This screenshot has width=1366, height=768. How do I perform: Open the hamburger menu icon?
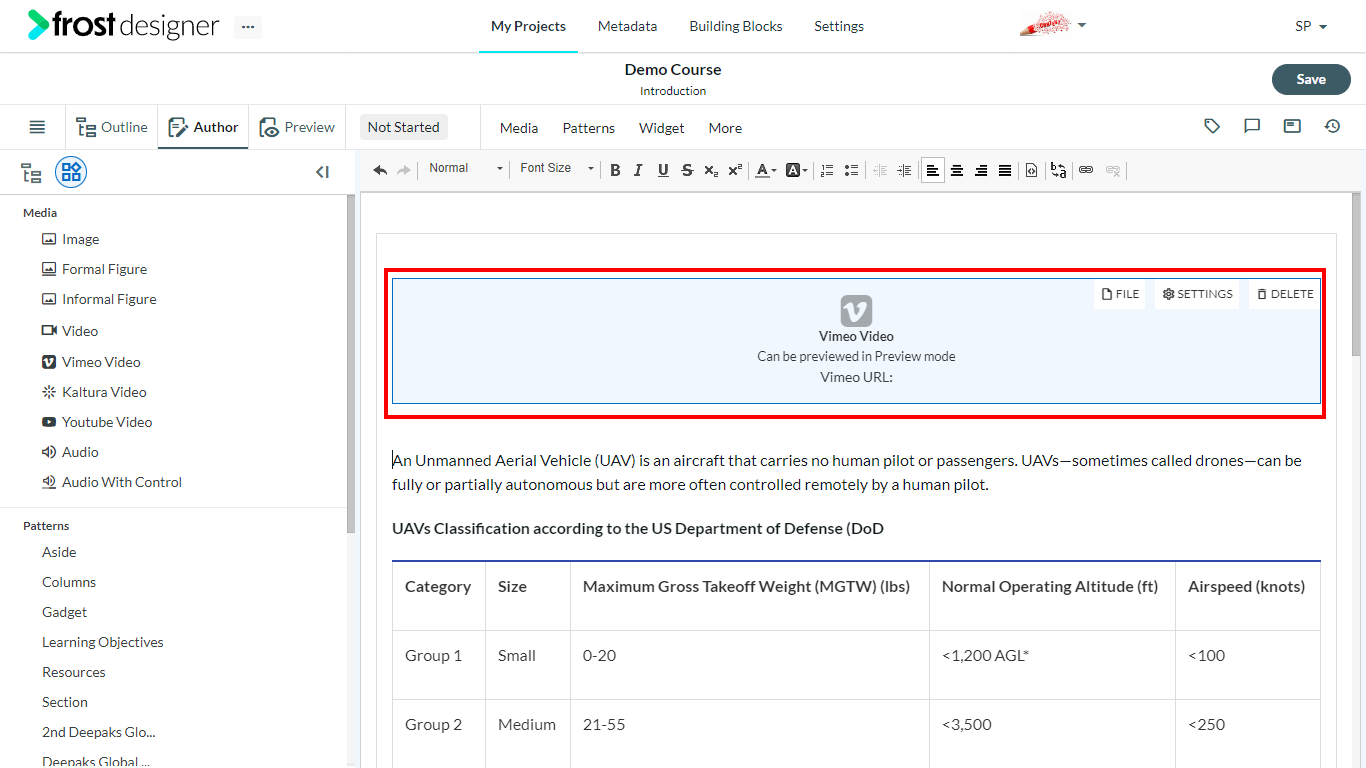(x=37, y=127)
